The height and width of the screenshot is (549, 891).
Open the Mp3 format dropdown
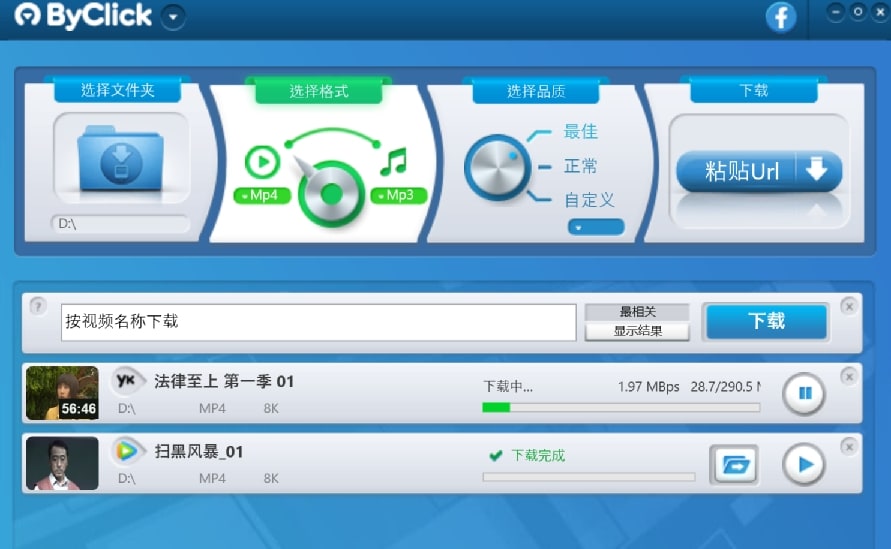[399, 195]
